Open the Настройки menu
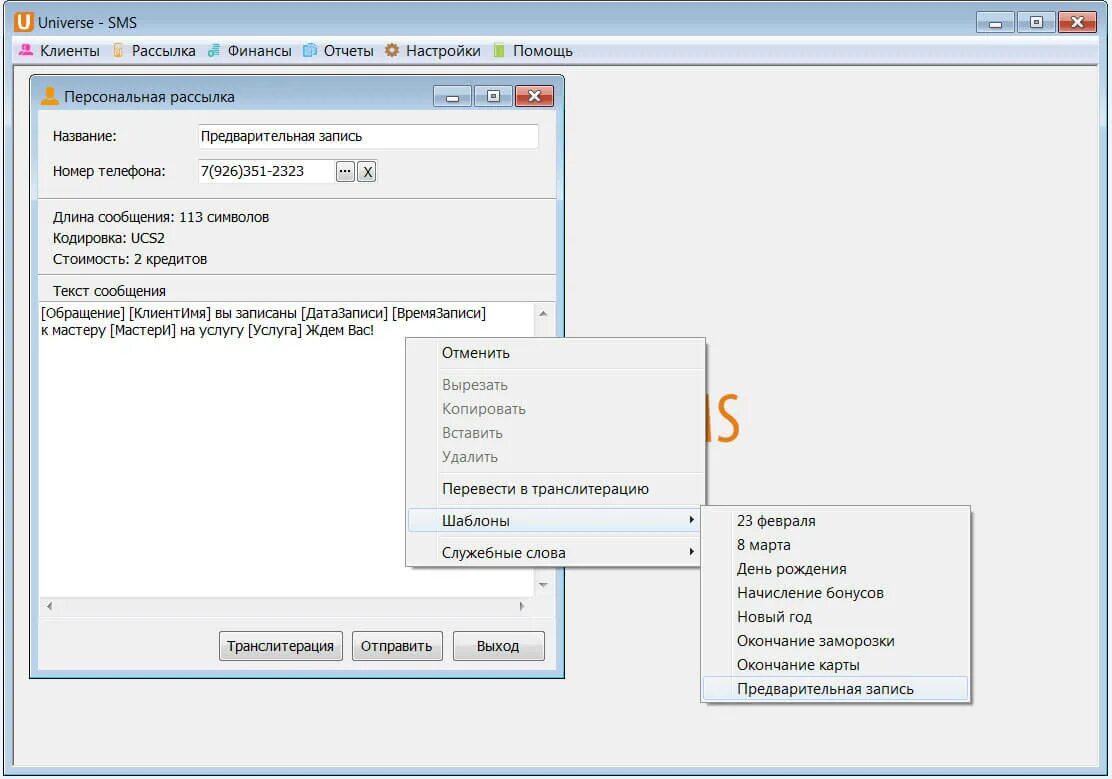 tap(443, 51)
